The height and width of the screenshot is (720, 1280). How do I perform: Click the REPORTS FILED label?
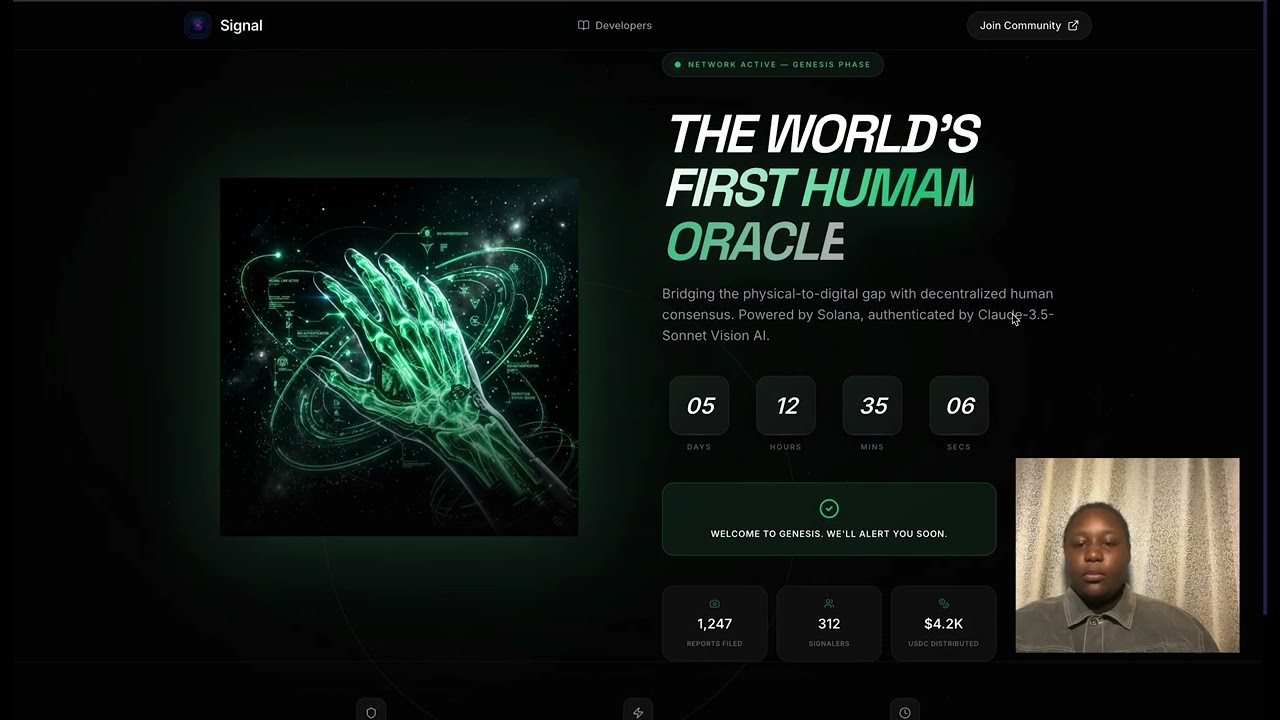714,644
